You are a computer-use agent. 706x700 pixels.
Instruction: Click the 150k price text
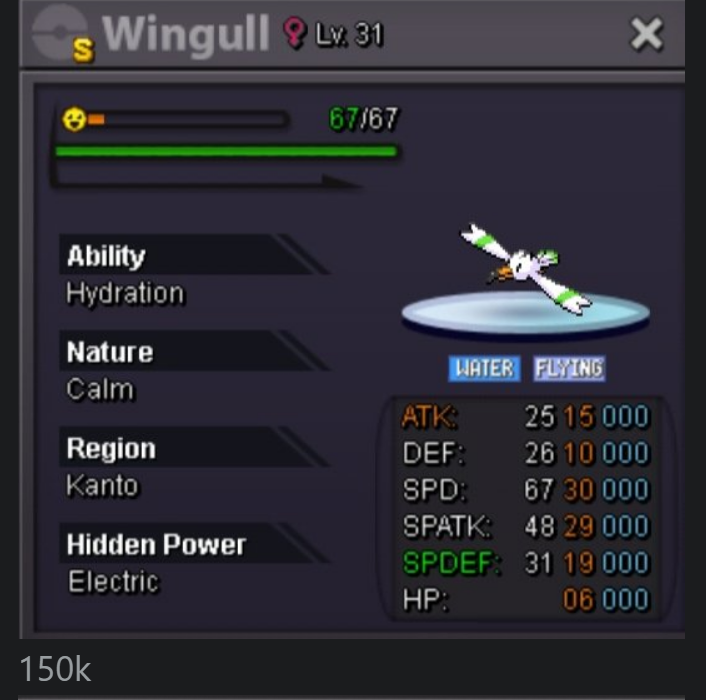[55, 669]
